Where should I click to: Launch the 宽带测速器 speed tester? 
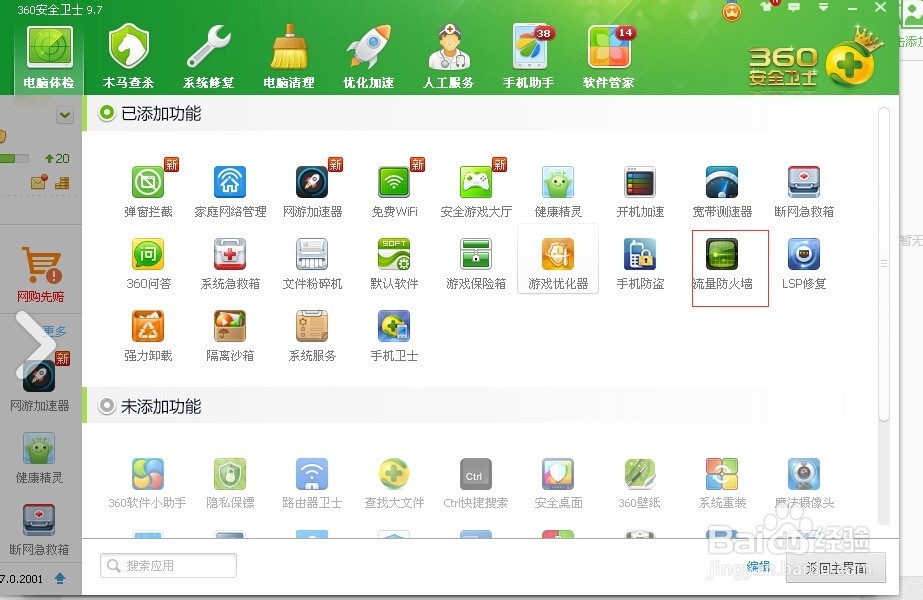coord(722,190)
